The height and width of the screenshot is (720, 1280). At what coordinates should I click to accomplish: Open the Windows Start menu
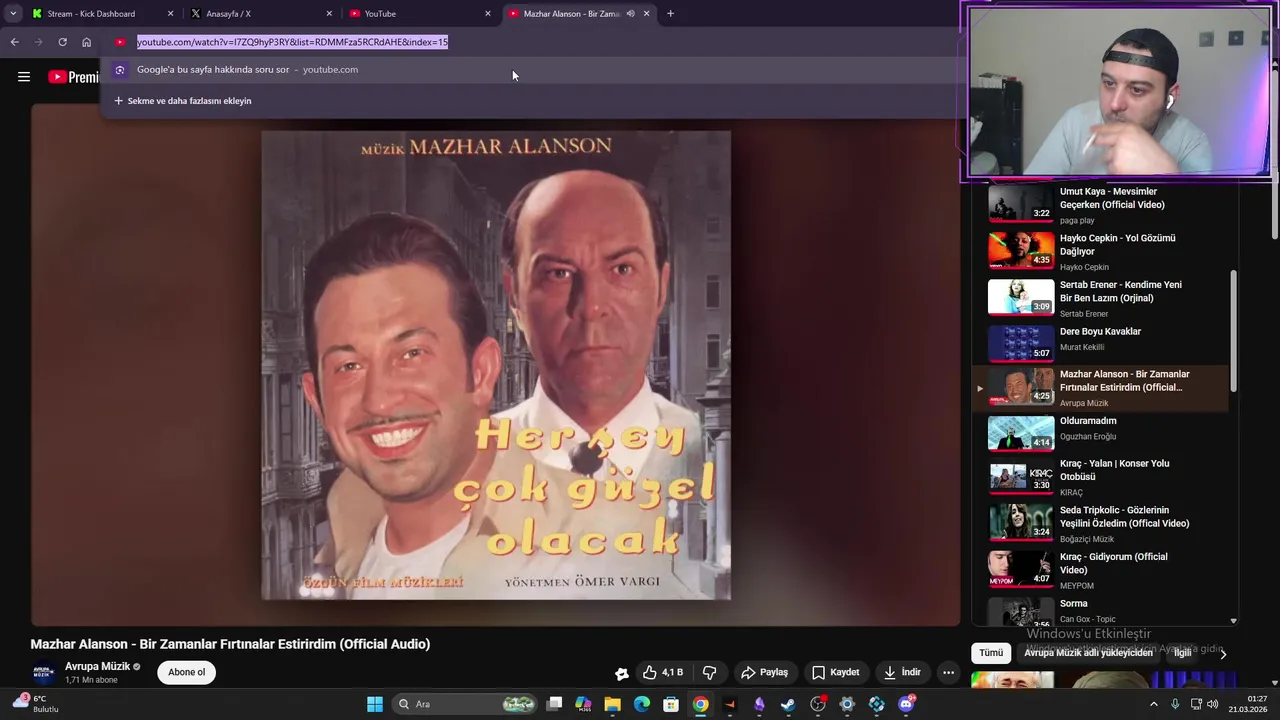pyautogui.click(x=375, y=704)
